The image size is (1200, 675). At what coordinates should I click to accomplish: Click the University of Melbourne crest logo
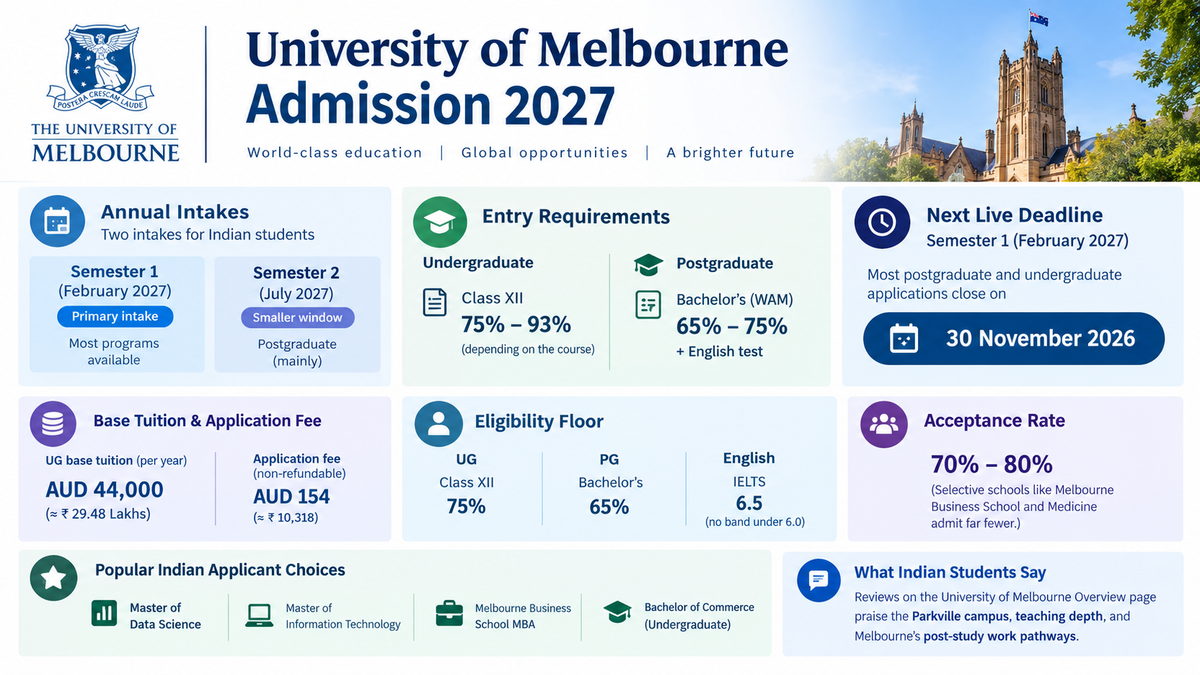(x=106, y=68)
